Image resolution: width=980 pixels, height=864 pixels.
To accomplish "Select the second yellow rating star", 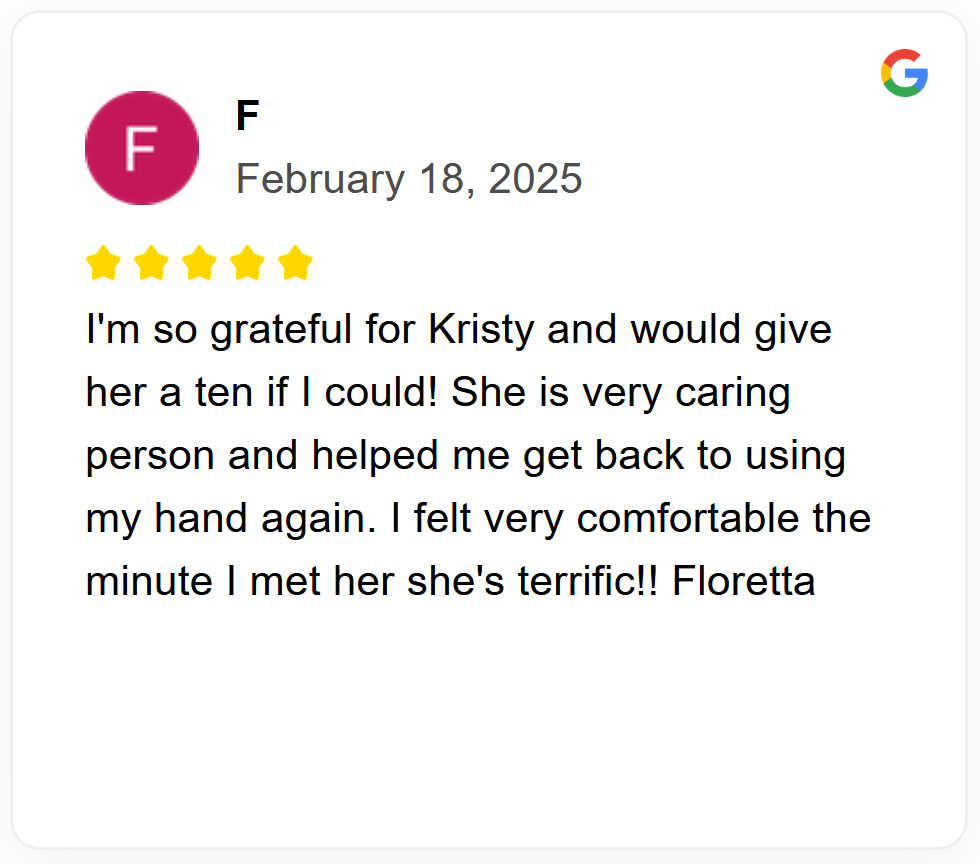I will (x=151, y=264).
